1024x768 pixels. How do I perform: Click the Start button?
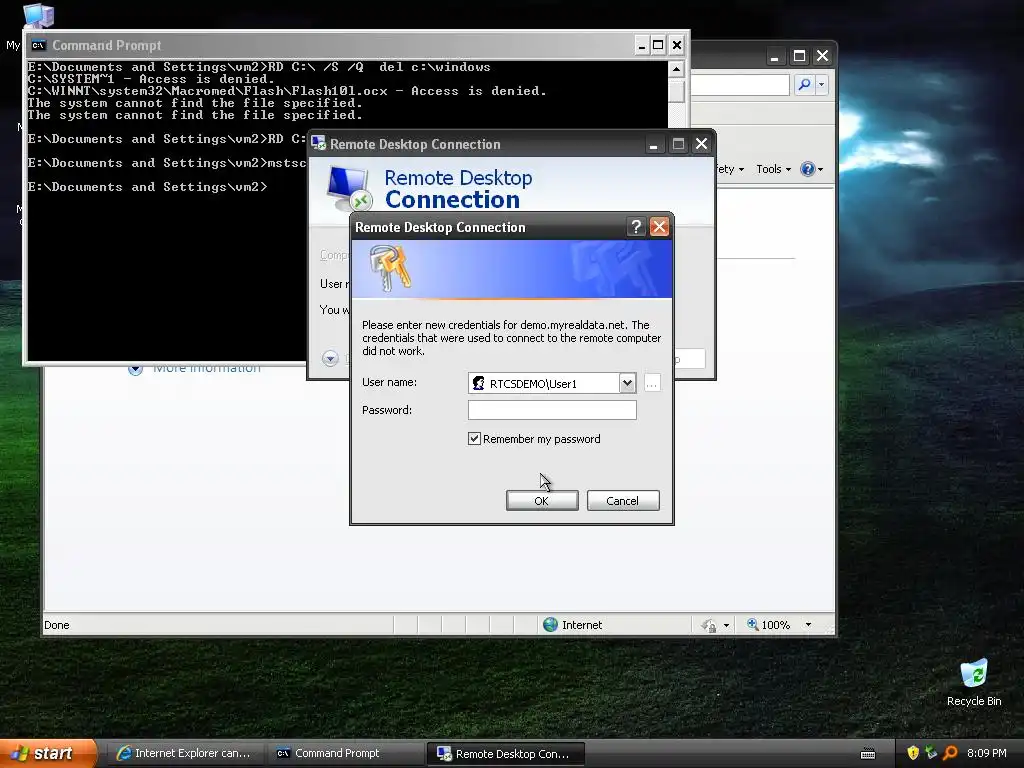(x=48, y=753)
